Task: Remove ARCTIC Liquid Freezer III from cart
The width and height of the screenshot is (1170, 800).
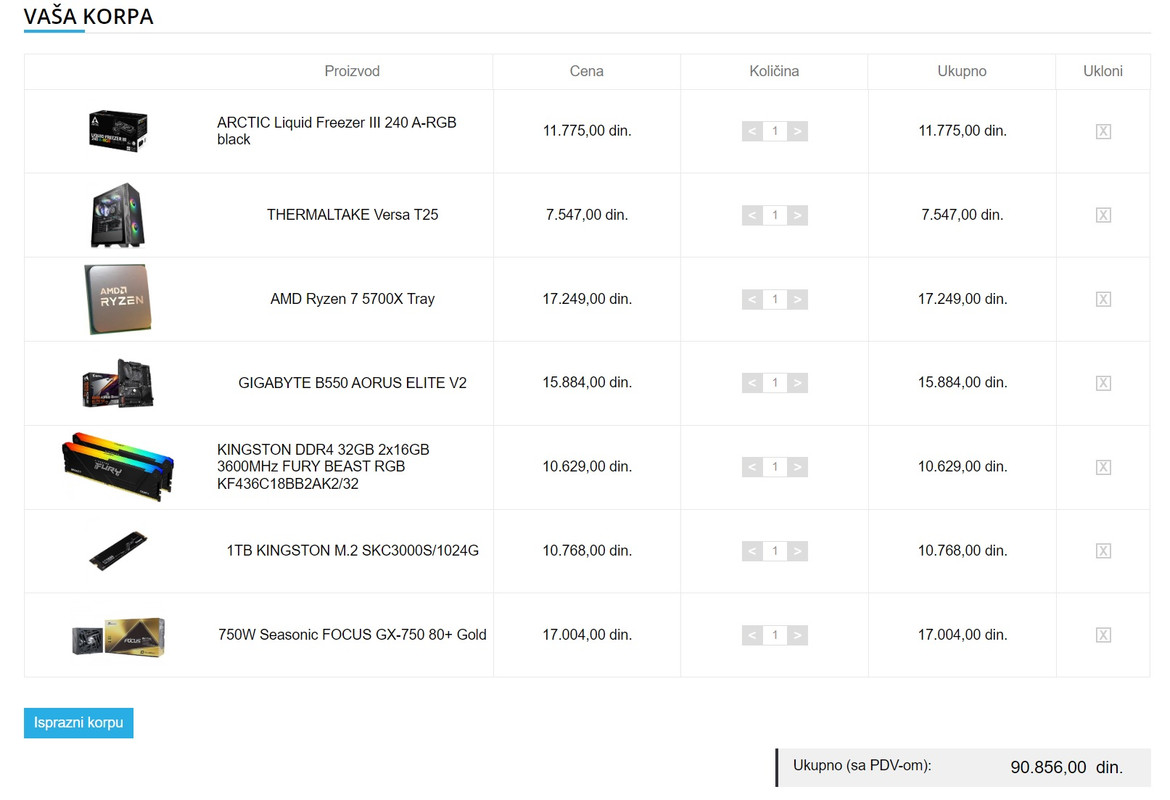Action: (x=1103, y=131)
